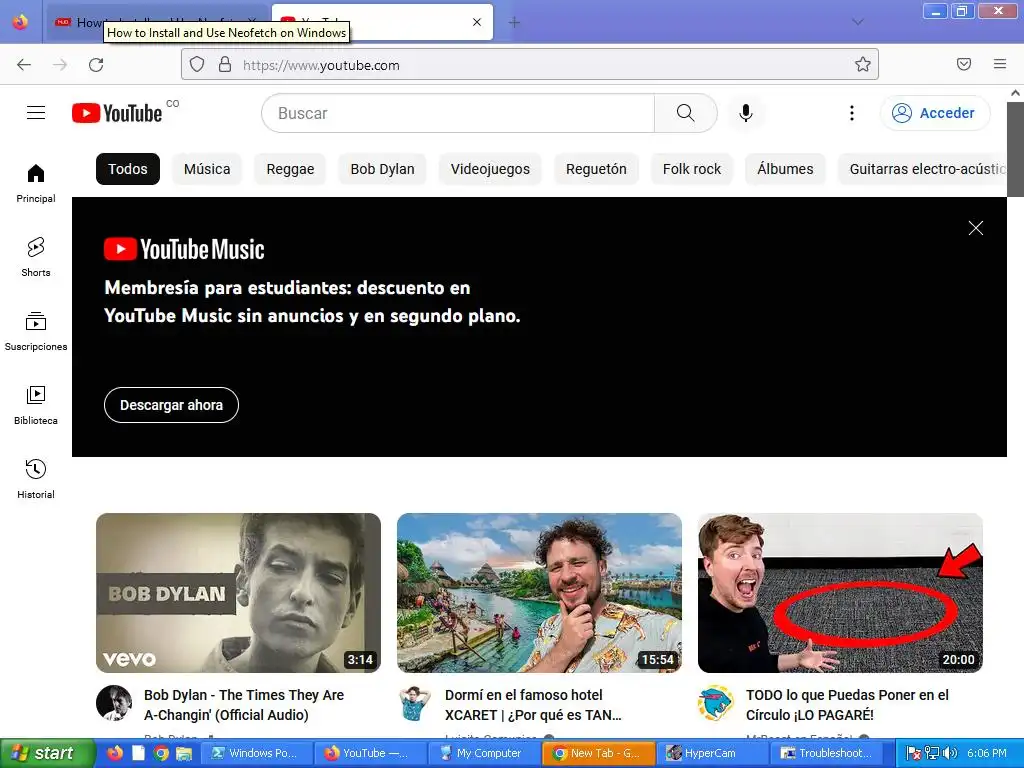Go to Principal in the sidebar
Viewport: 1024px width, 768px height.
36,183
